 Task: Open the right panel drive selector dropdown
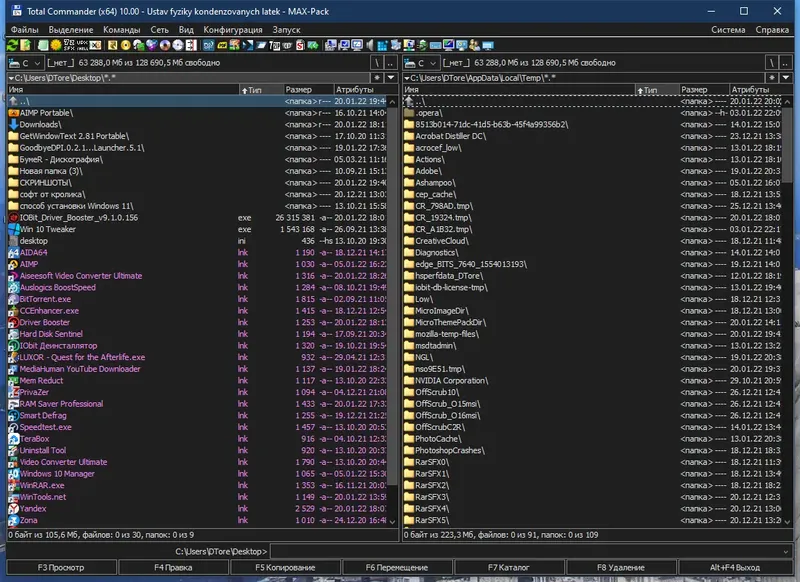pos(432,63)
